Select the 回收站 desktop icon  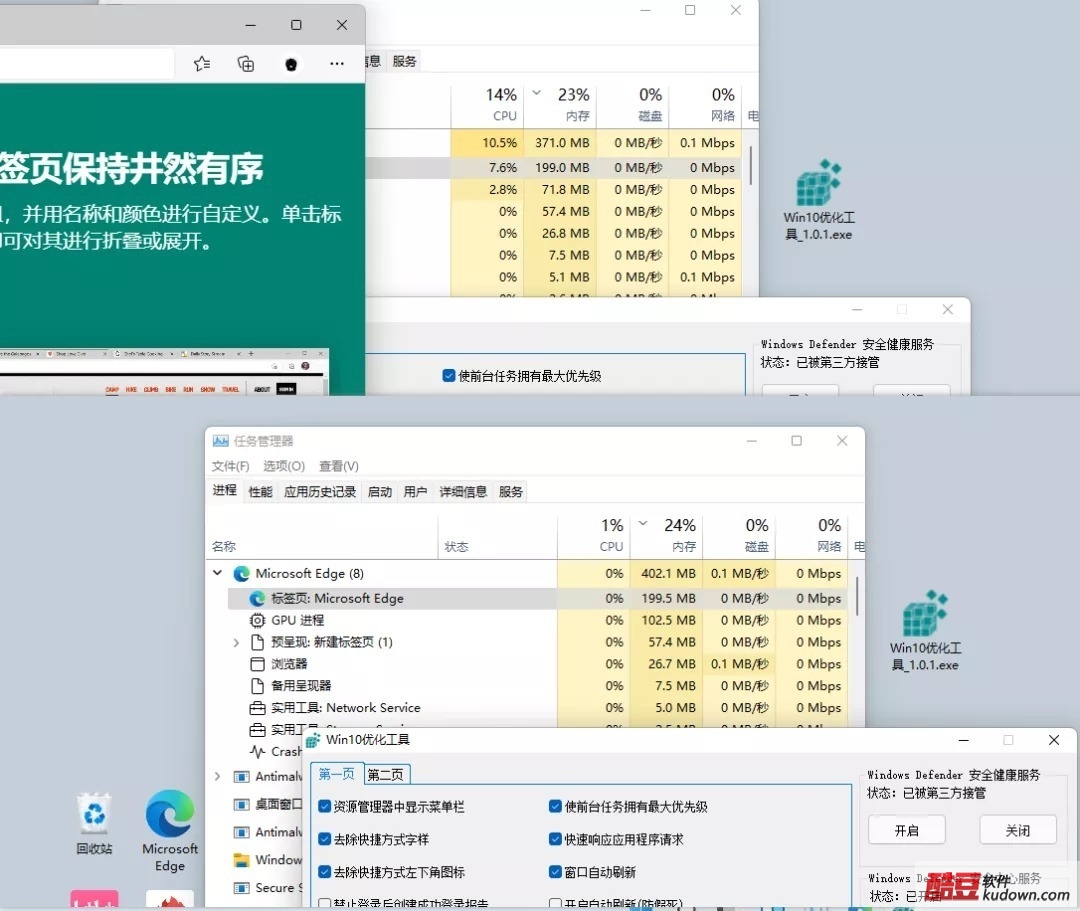tap(94, 824)
